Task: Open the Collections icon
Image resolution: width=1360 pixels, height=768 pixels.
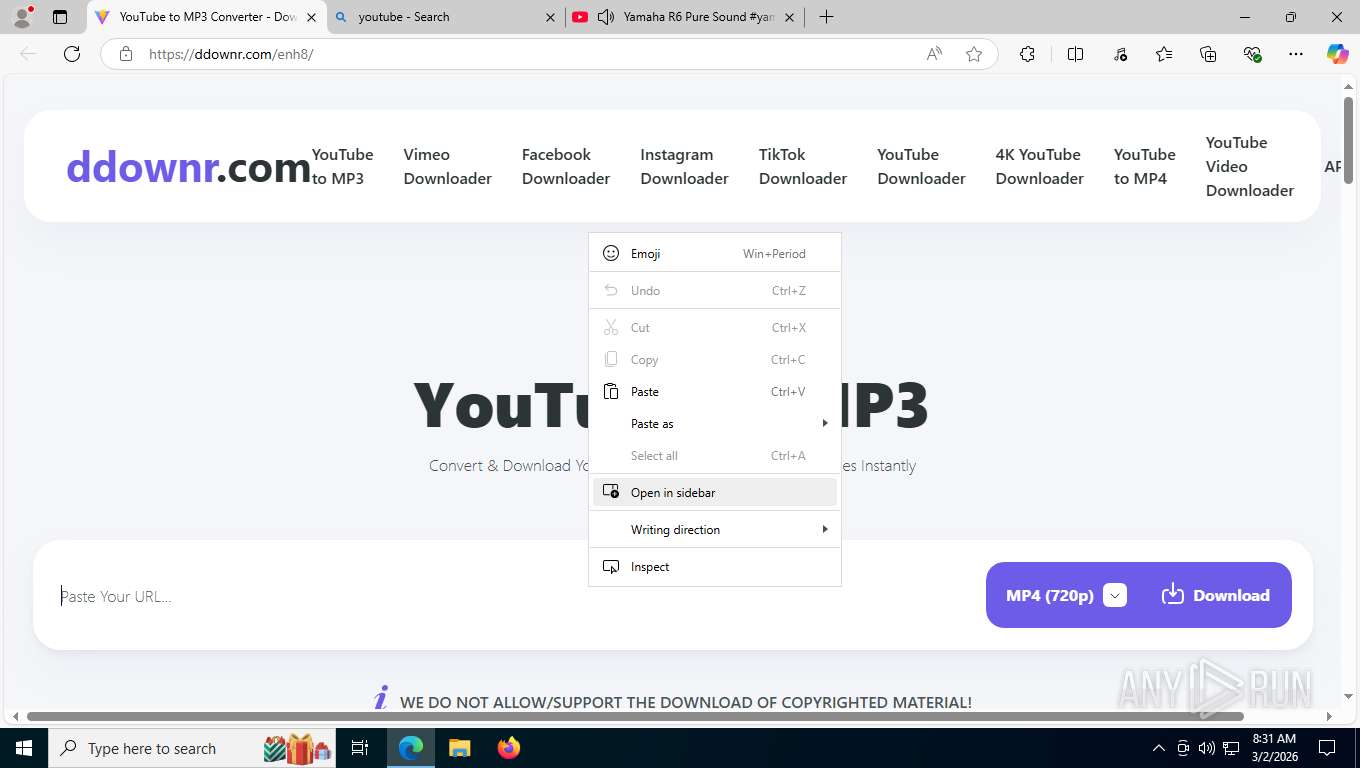Action: 1208,54
